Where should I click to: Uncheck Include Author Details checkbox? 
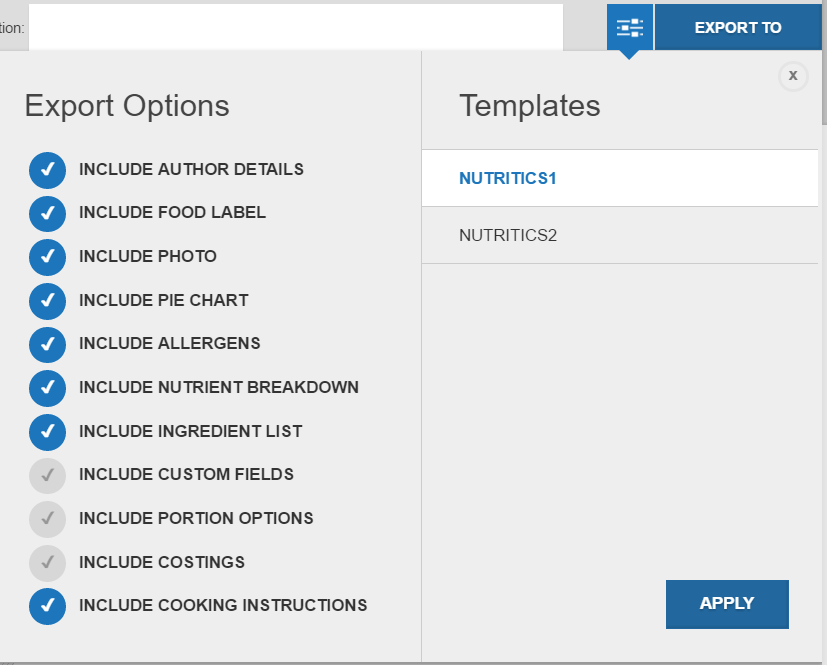pyautogui.click(x=47, y=171)
